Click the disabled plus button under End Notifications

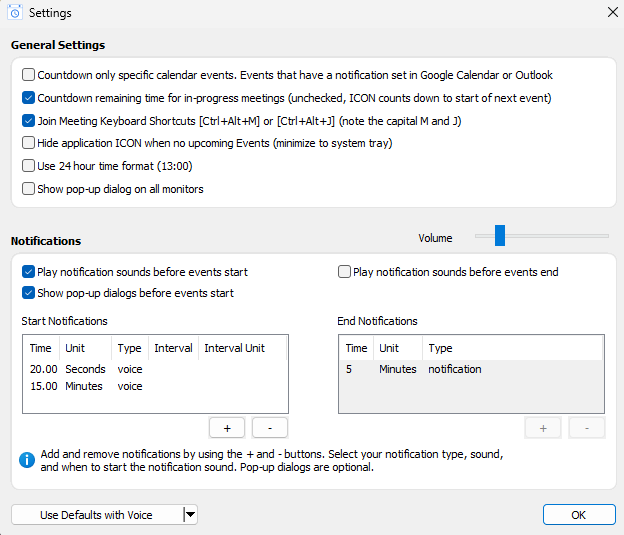tap(543, 428)
